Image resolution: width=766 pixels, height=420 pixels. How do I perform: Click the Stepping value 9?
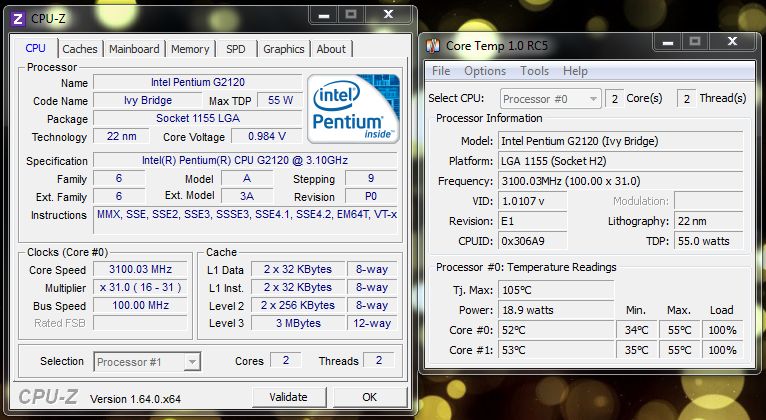371,178
